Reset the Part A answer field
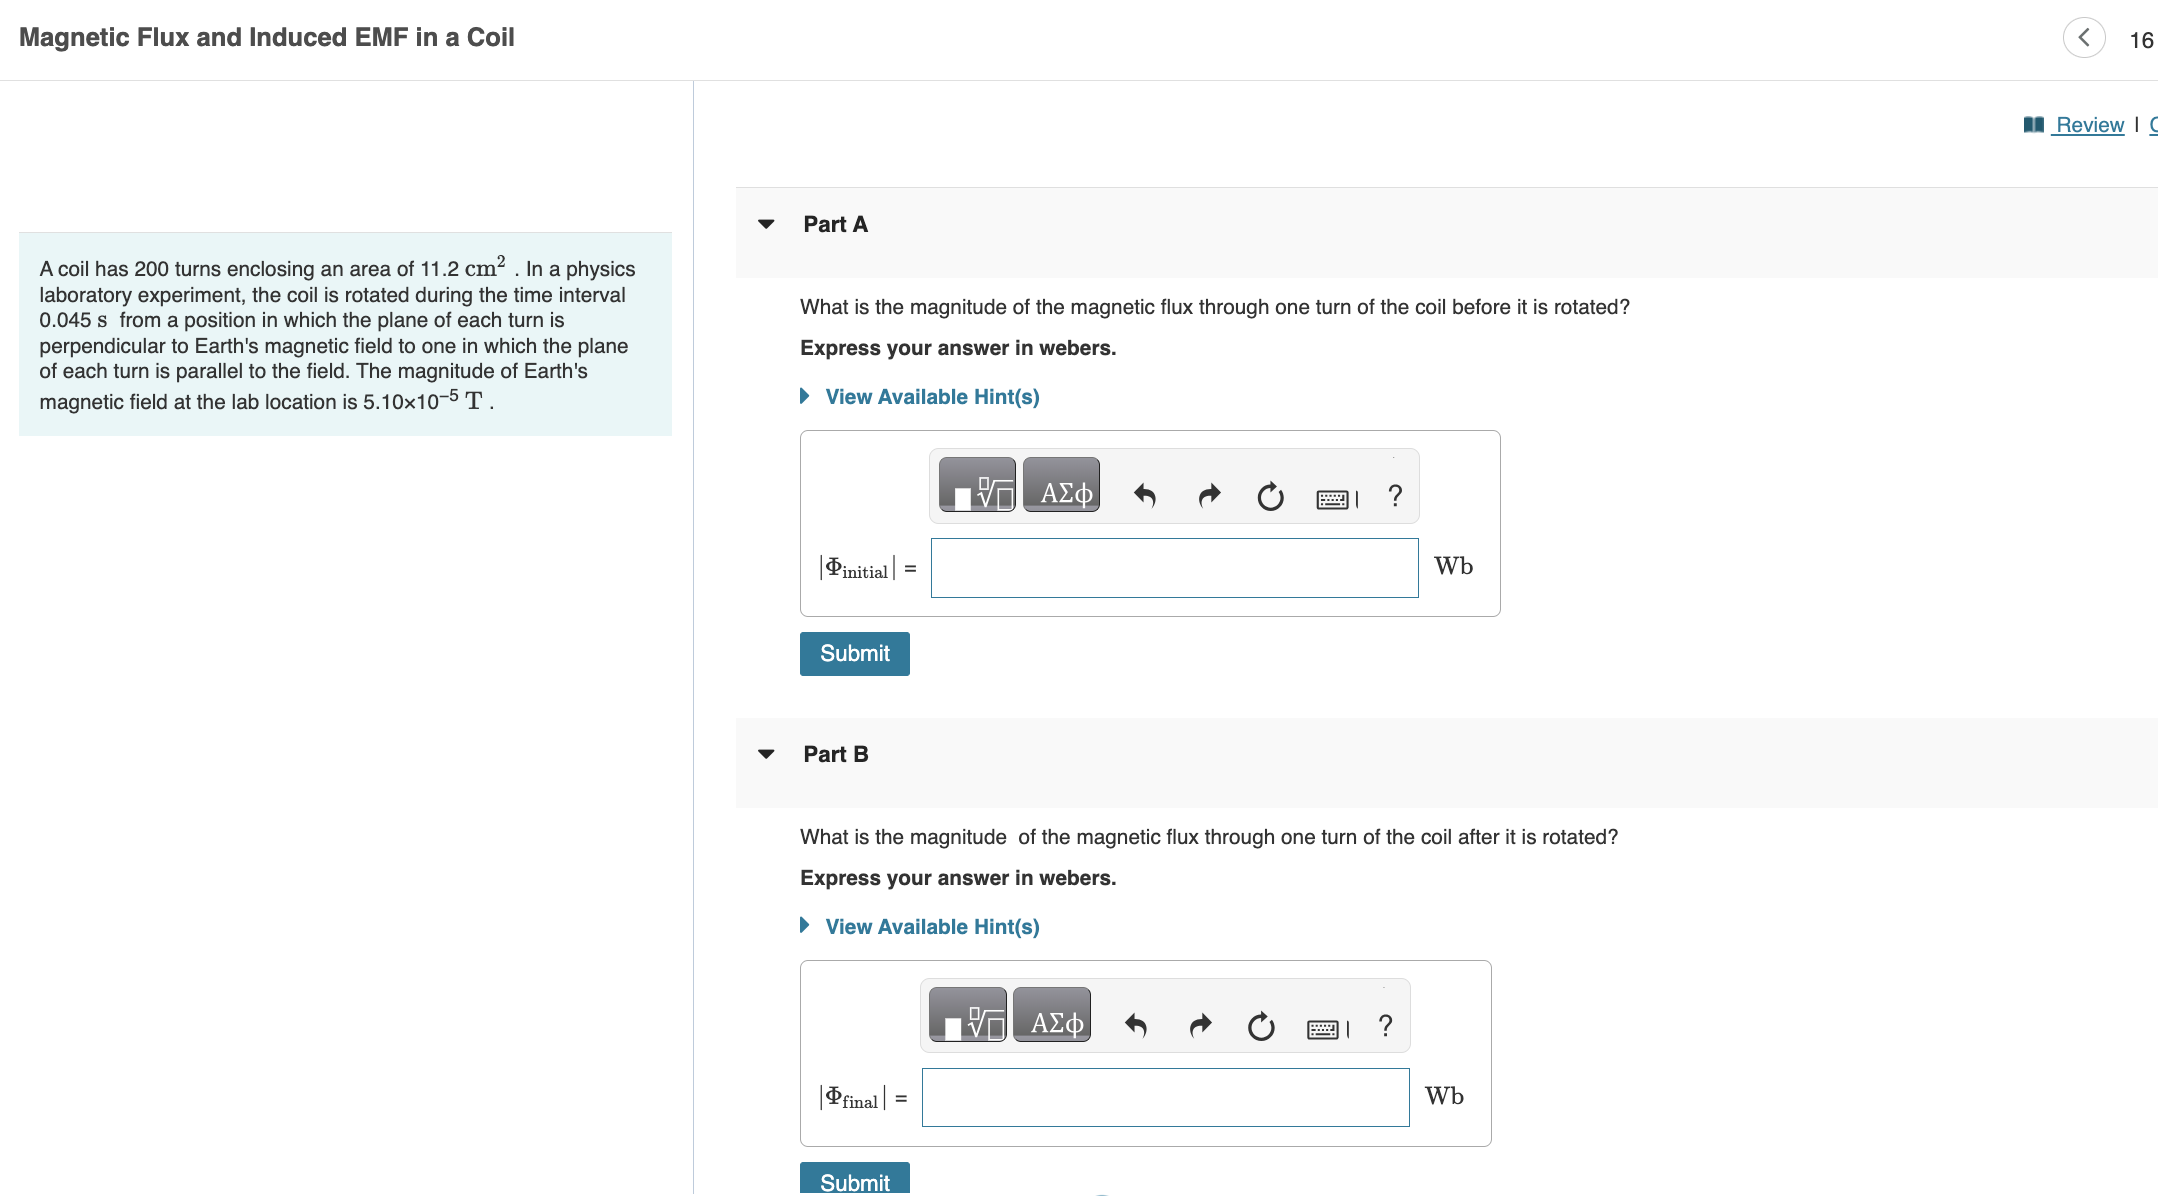Viewport: 2158px width, 1196px height. click(x=1270, y=496)
